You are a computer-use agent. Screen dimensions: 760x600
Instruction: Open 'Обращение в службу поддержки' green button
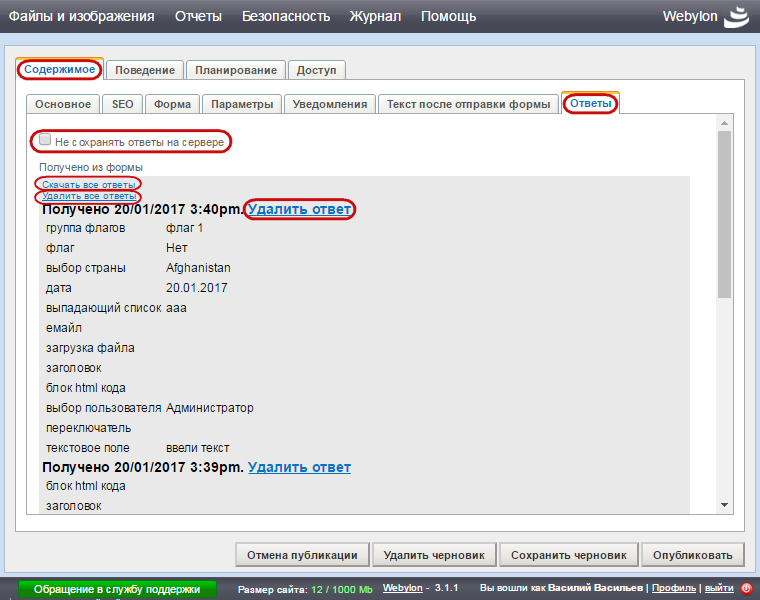coord(117,589)
